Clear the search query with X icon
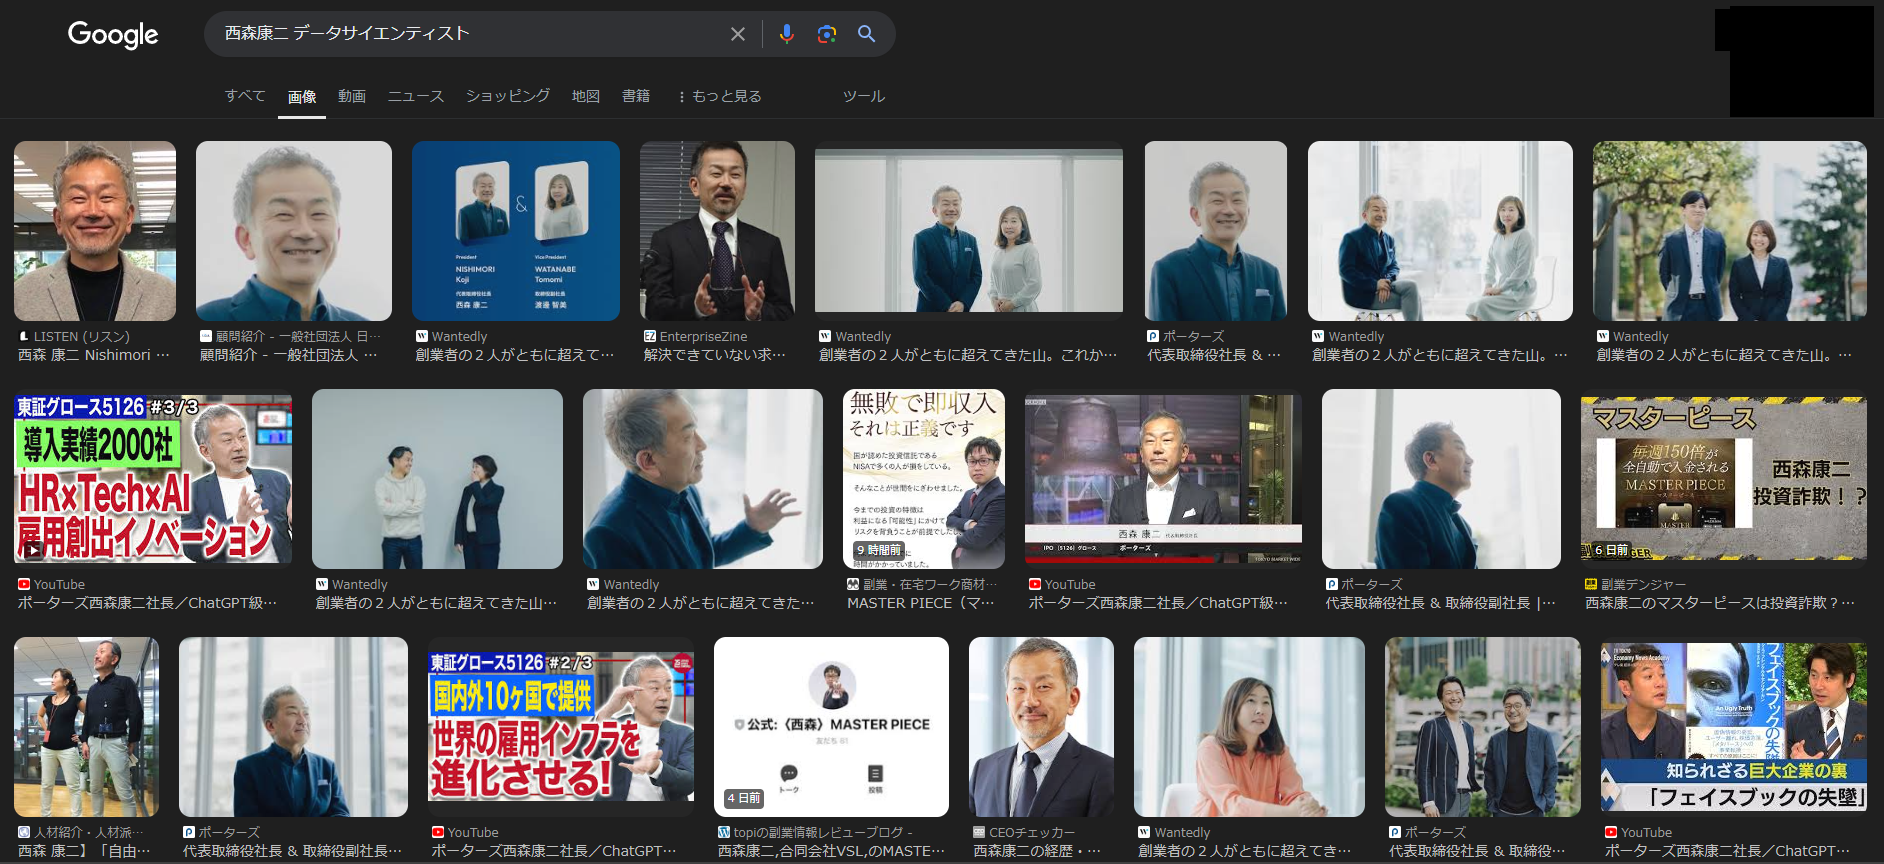 (x=738, y=34)
